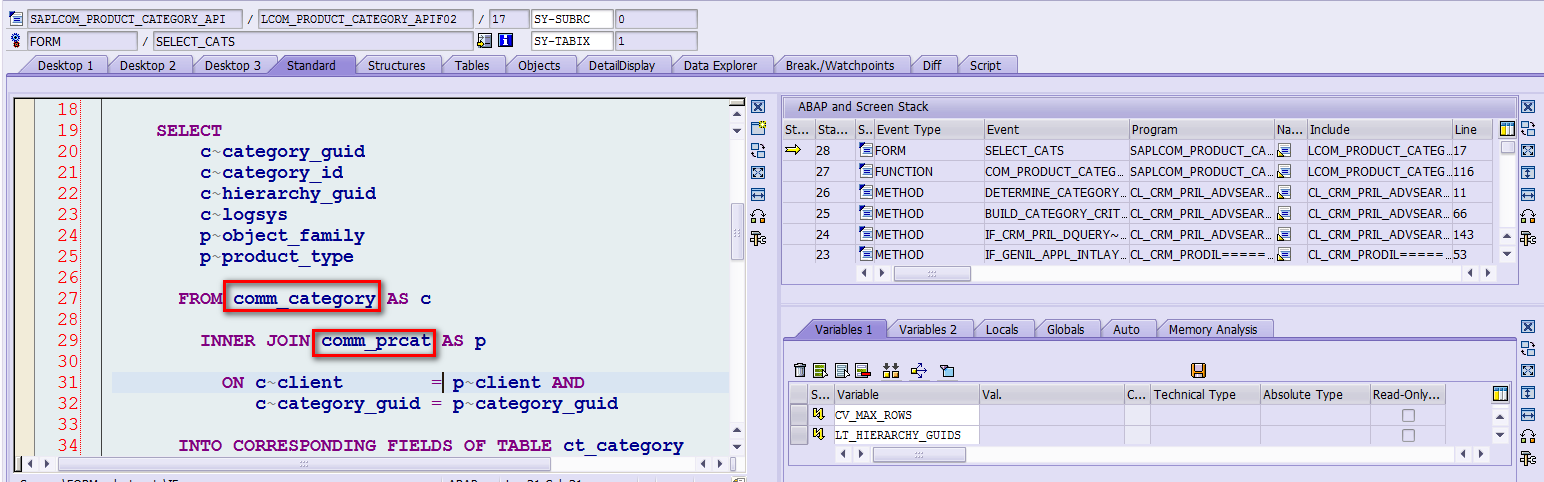1544x482 pixels.
Task: Open the Objects tab
Action: (538, 65)
